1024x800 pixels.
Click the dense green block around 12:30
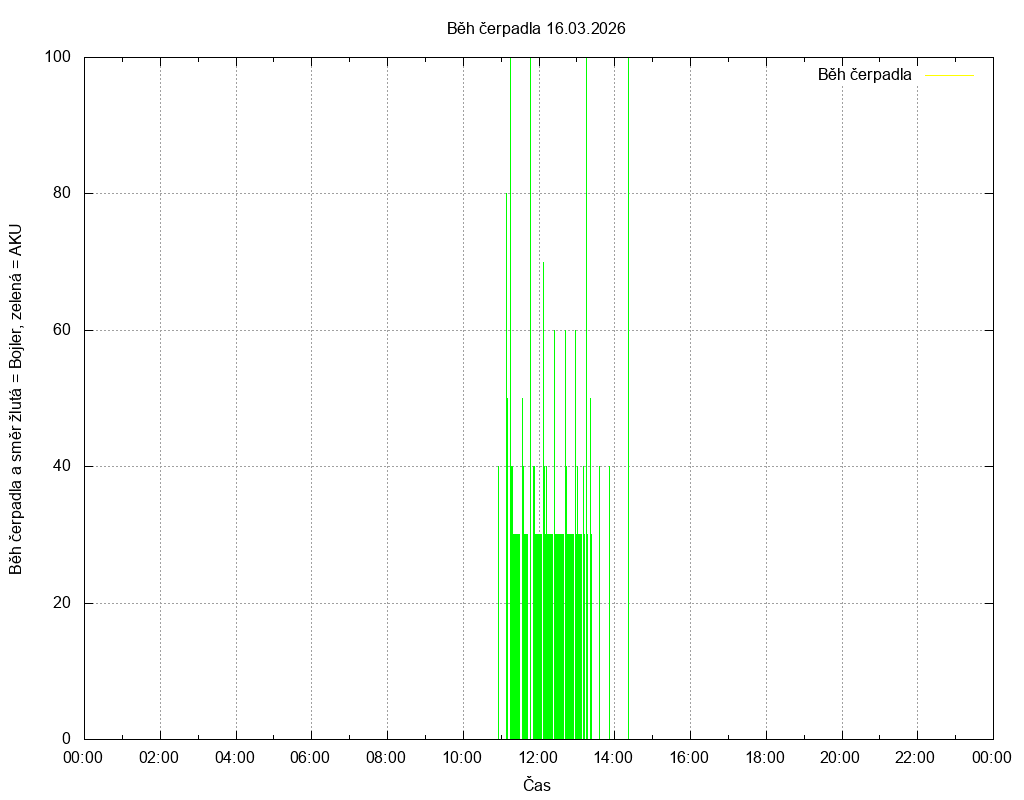coord(560,640)
